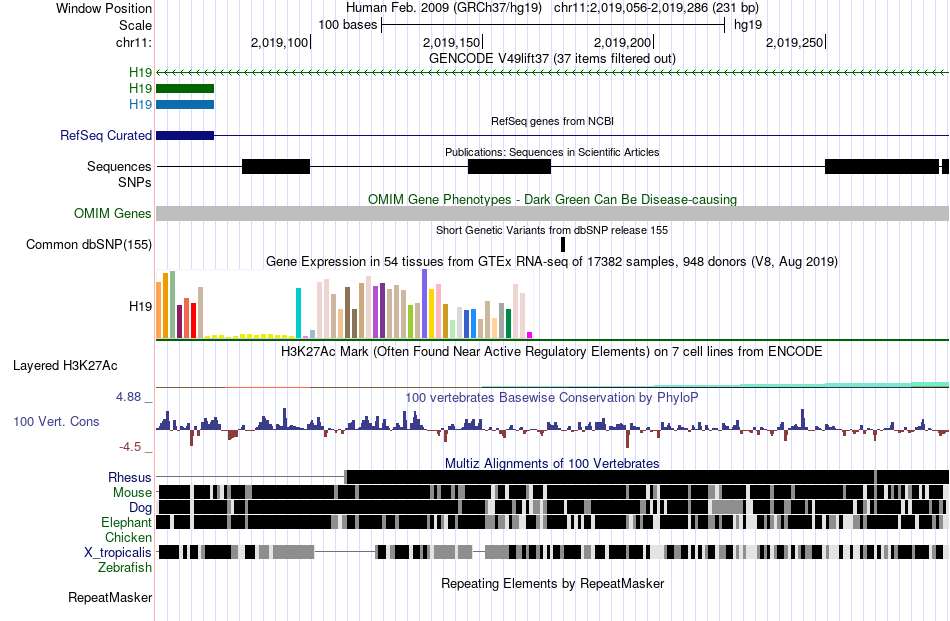This screenshot has width=950, height=621.
Task: Click the blue H19 transcript label
Action: [x=140, y=104]
